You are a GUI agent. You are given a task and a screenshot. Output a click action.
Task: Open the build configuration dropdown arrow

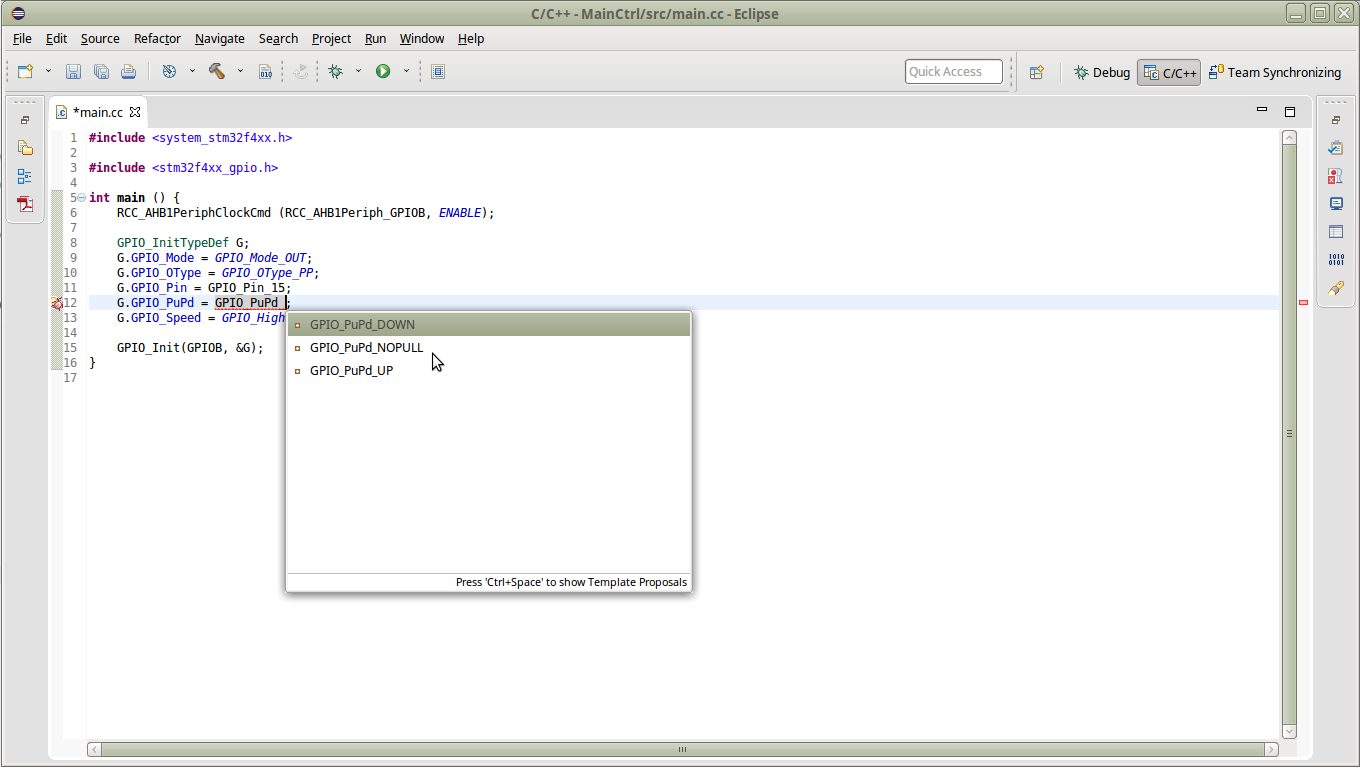pos(192,72)
